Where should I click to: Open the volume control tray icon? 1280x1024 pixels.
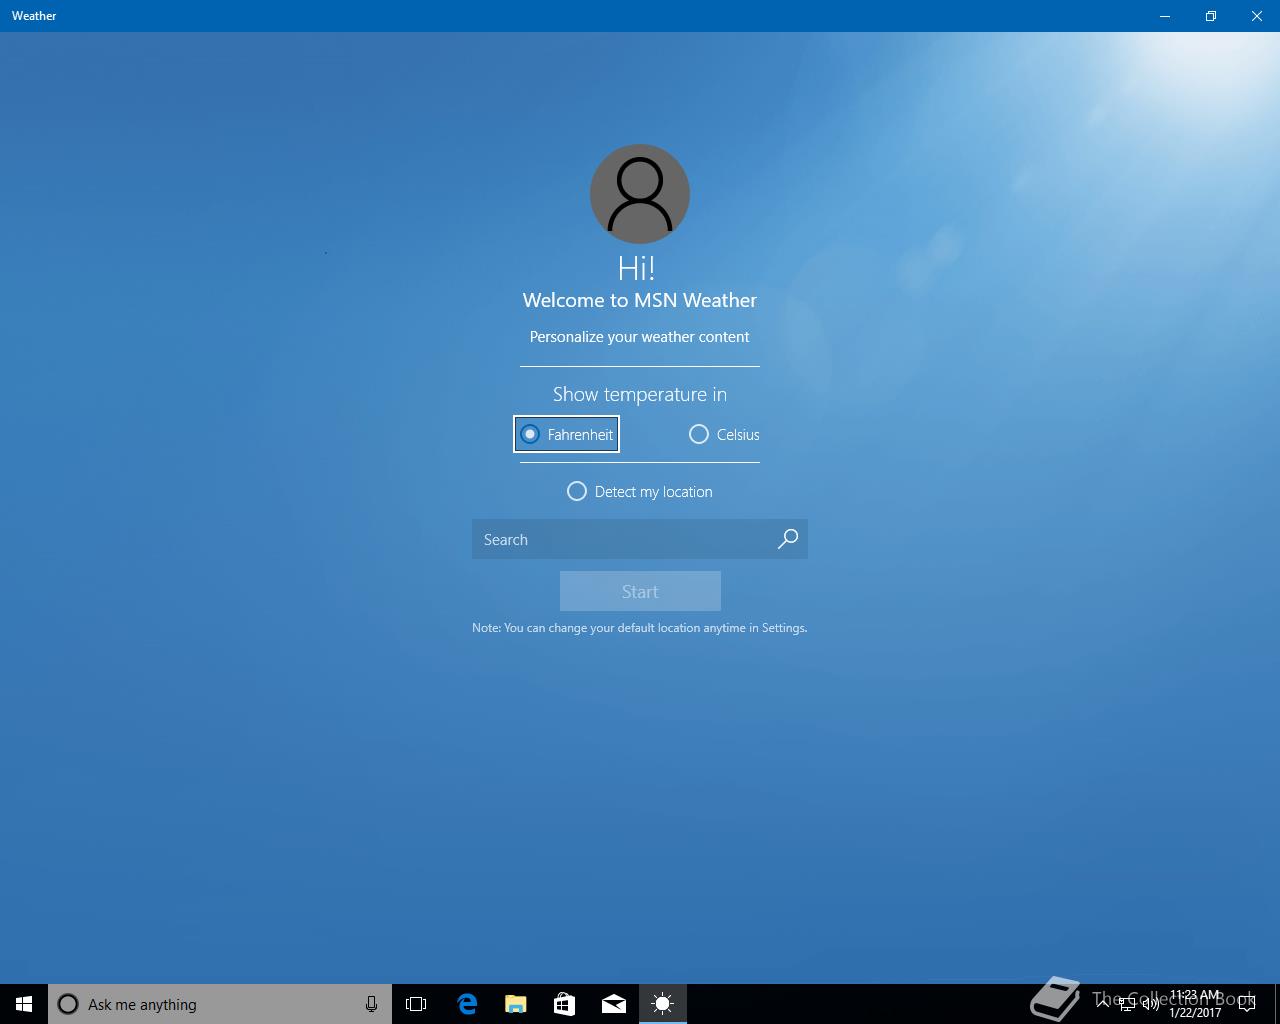pyautogui.click(x=1150, y=1004)
